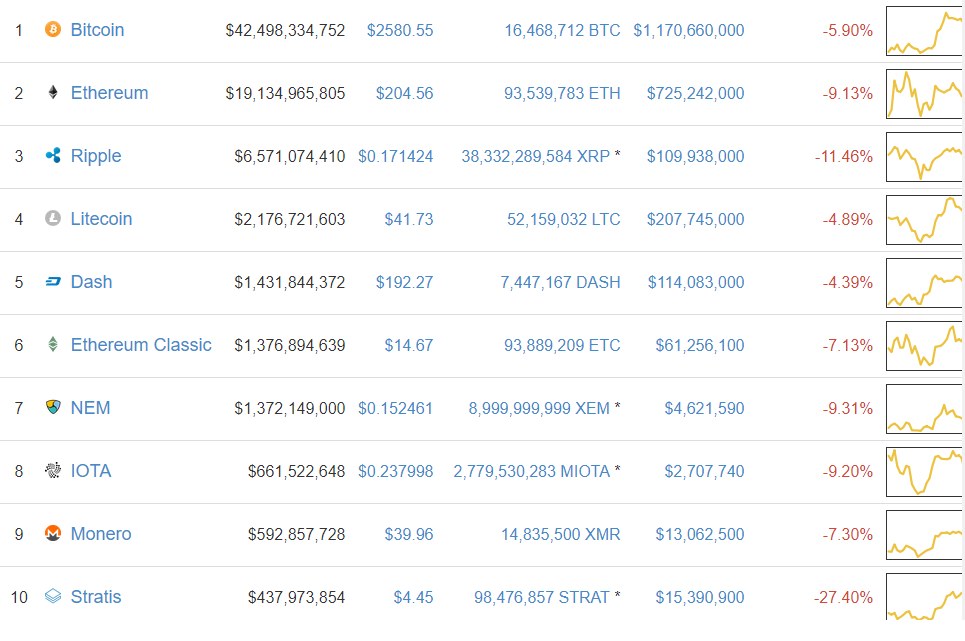Click the NEM logo icon
Viewport: 965px width, 641px height.
pyautogui.click(x=53, y=408)
